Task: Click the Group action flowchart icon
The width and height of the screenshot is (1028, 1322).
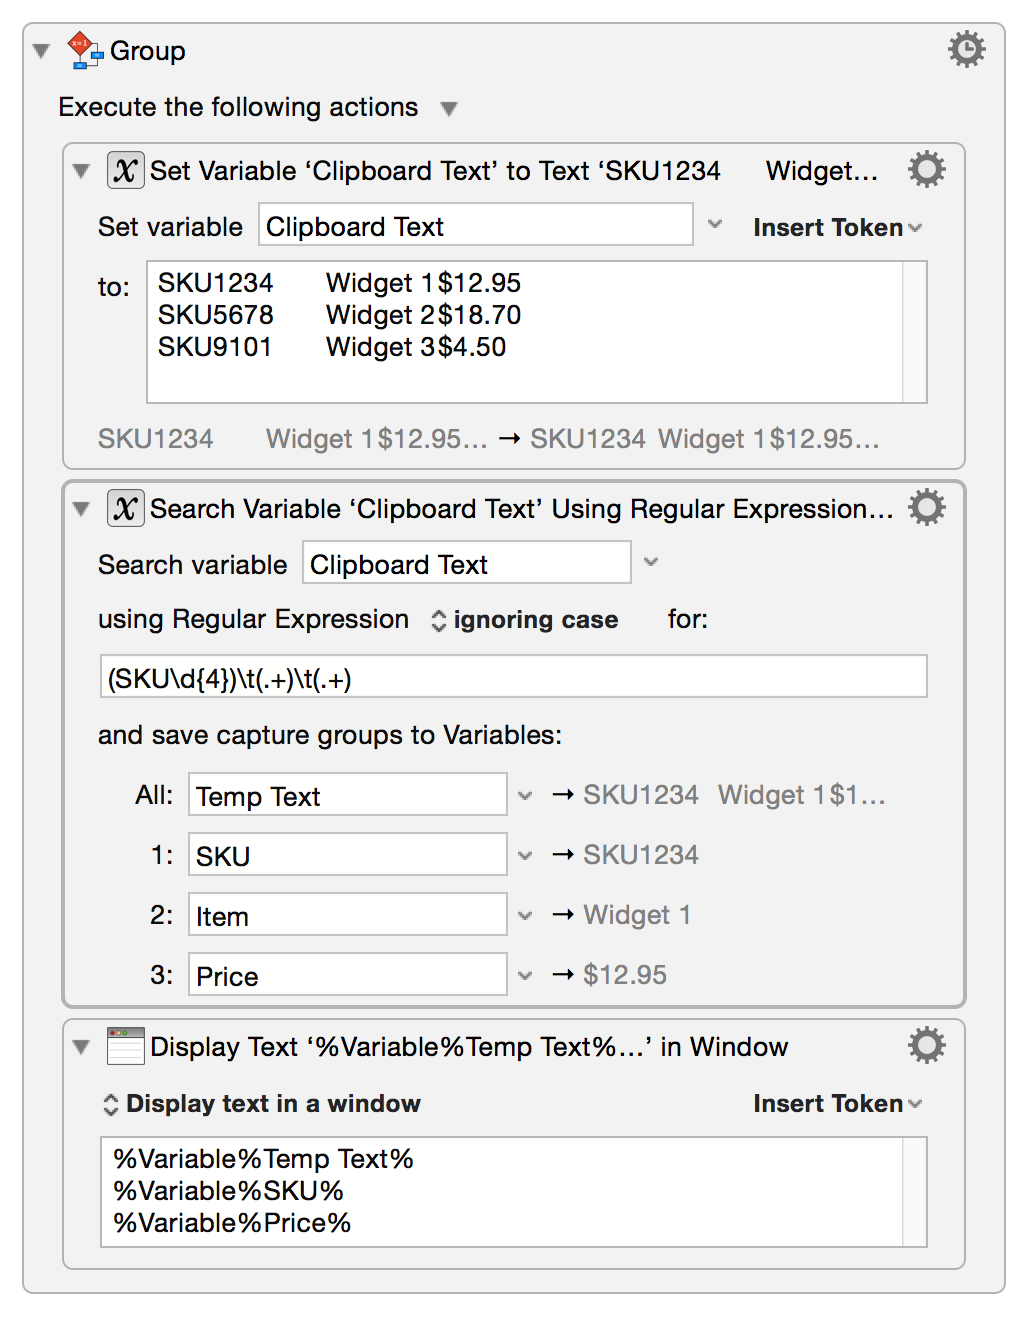Action: (86, 50)
